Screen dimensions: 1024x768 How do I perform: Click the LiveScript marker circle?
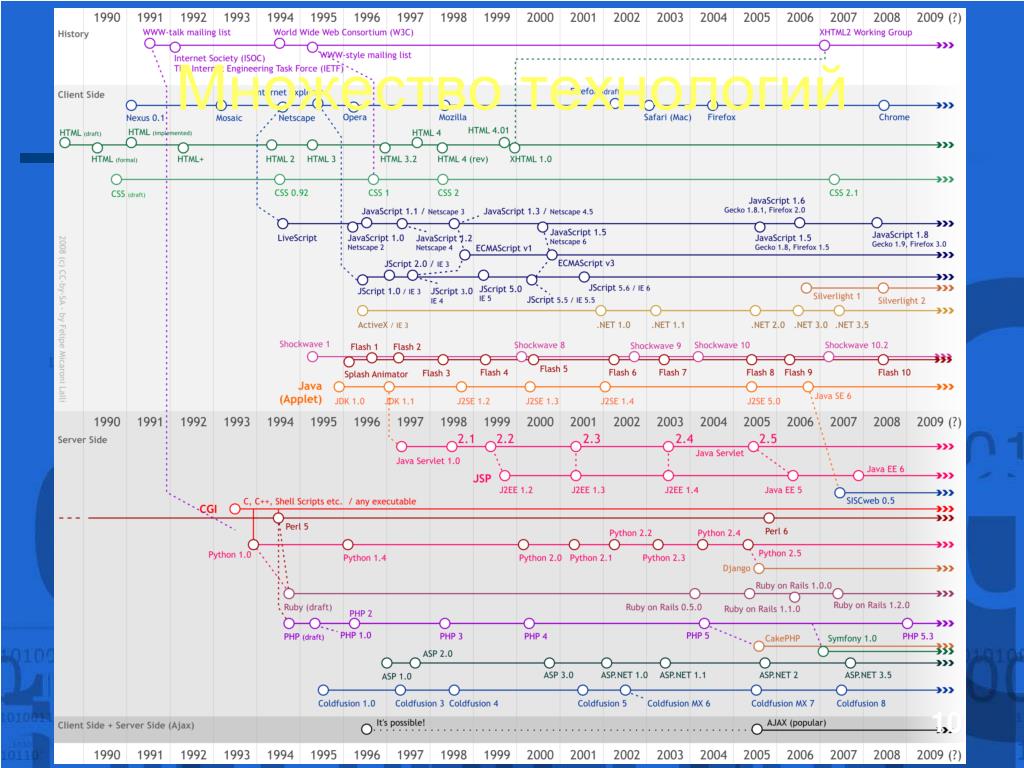coord(283,223)
